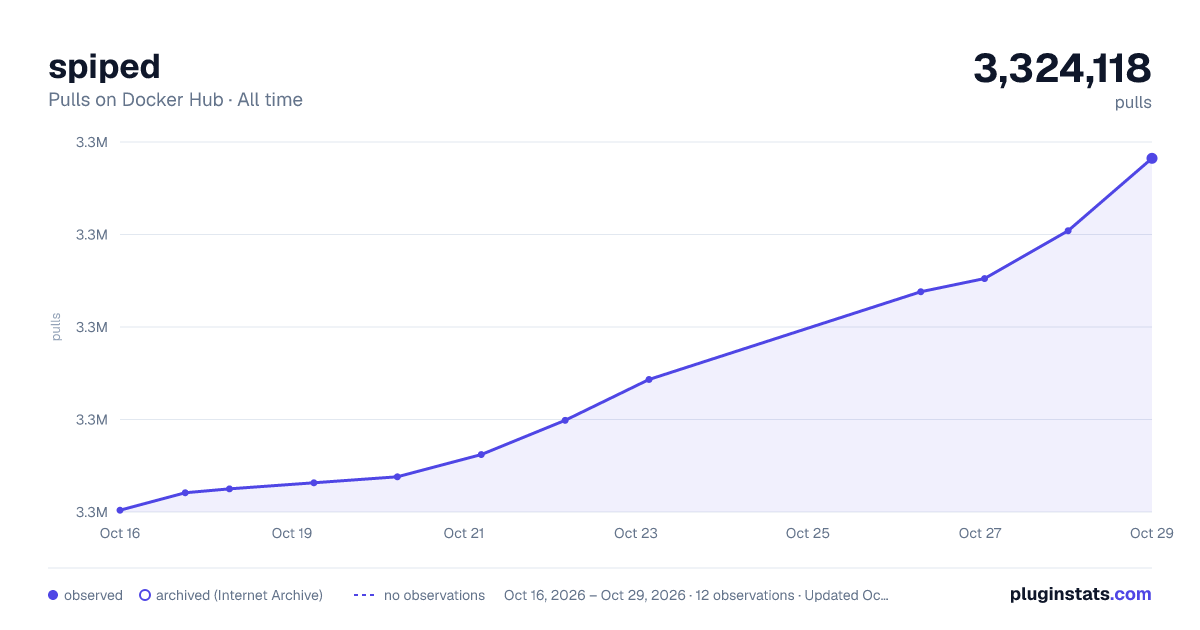
Task: Click the 'Oct 21' x-axis label
Action: point(464,533)
